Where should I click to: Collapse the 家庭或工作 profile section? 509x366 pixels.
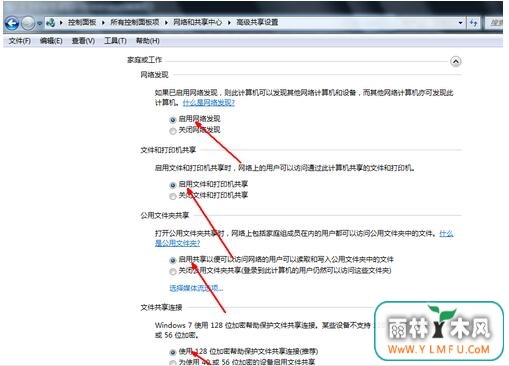pos(456,61)
